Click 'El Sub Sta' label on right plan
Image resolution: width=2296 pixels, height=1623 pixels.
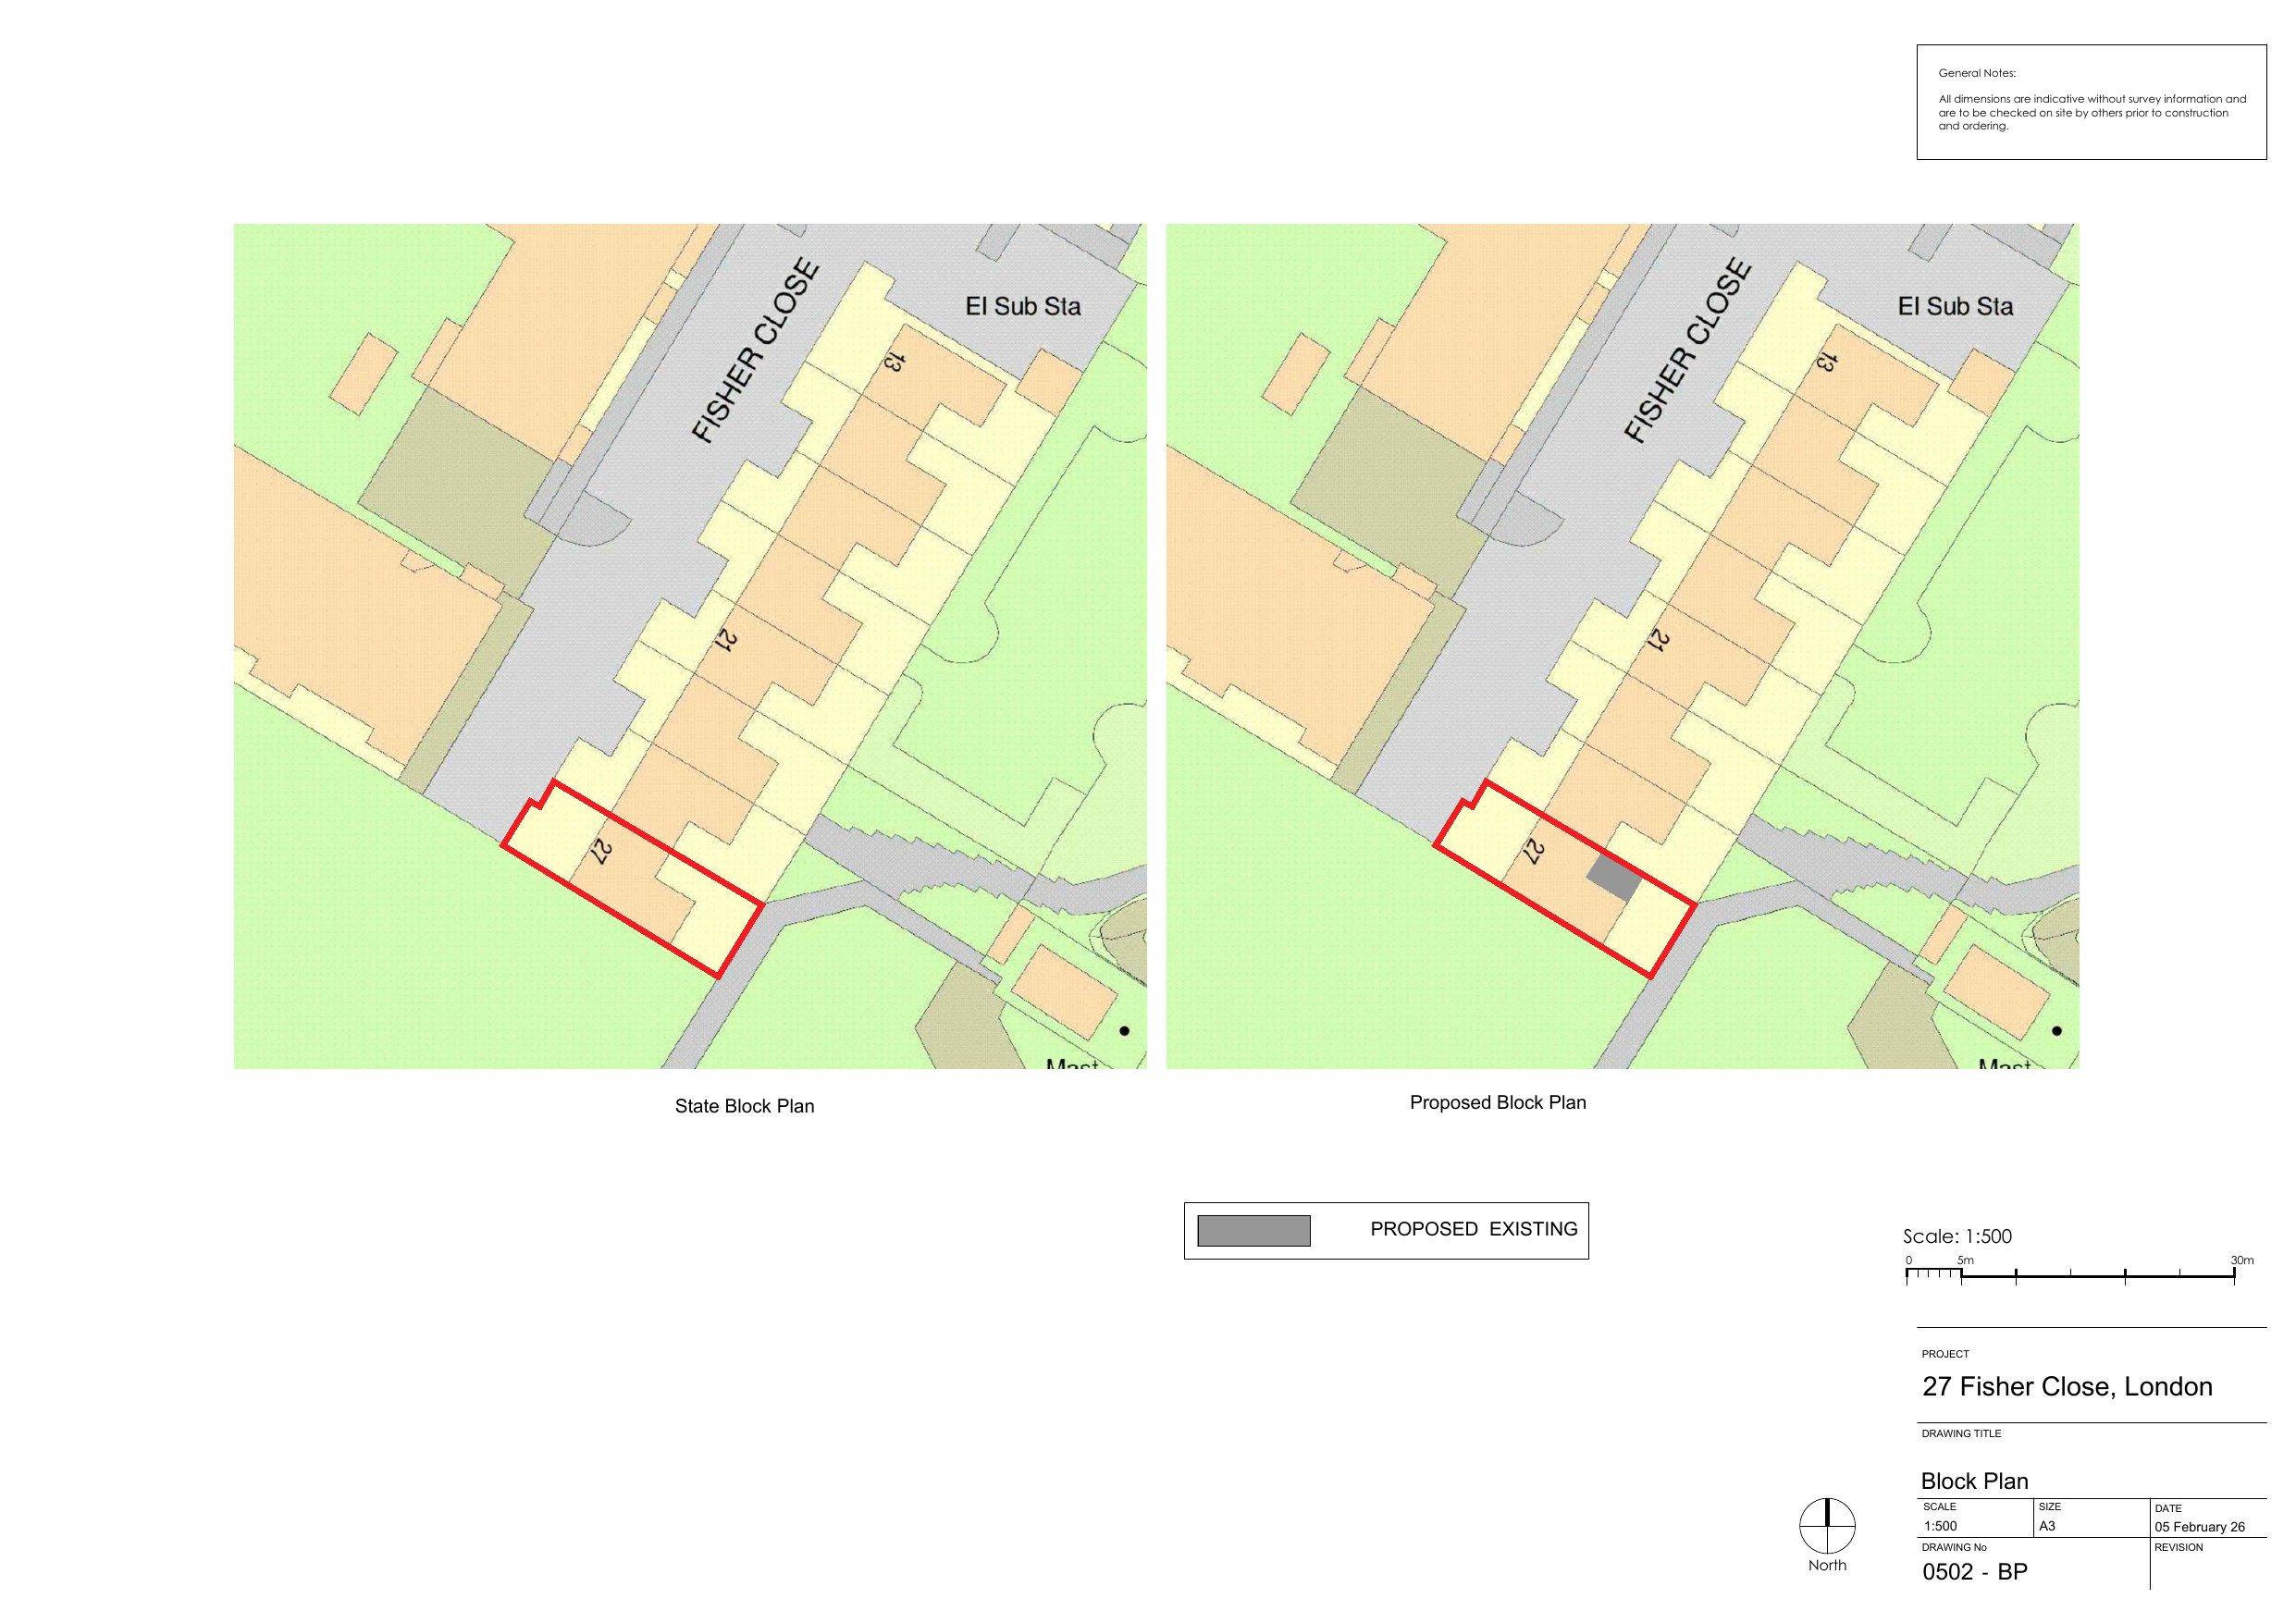pos(1955,306)
